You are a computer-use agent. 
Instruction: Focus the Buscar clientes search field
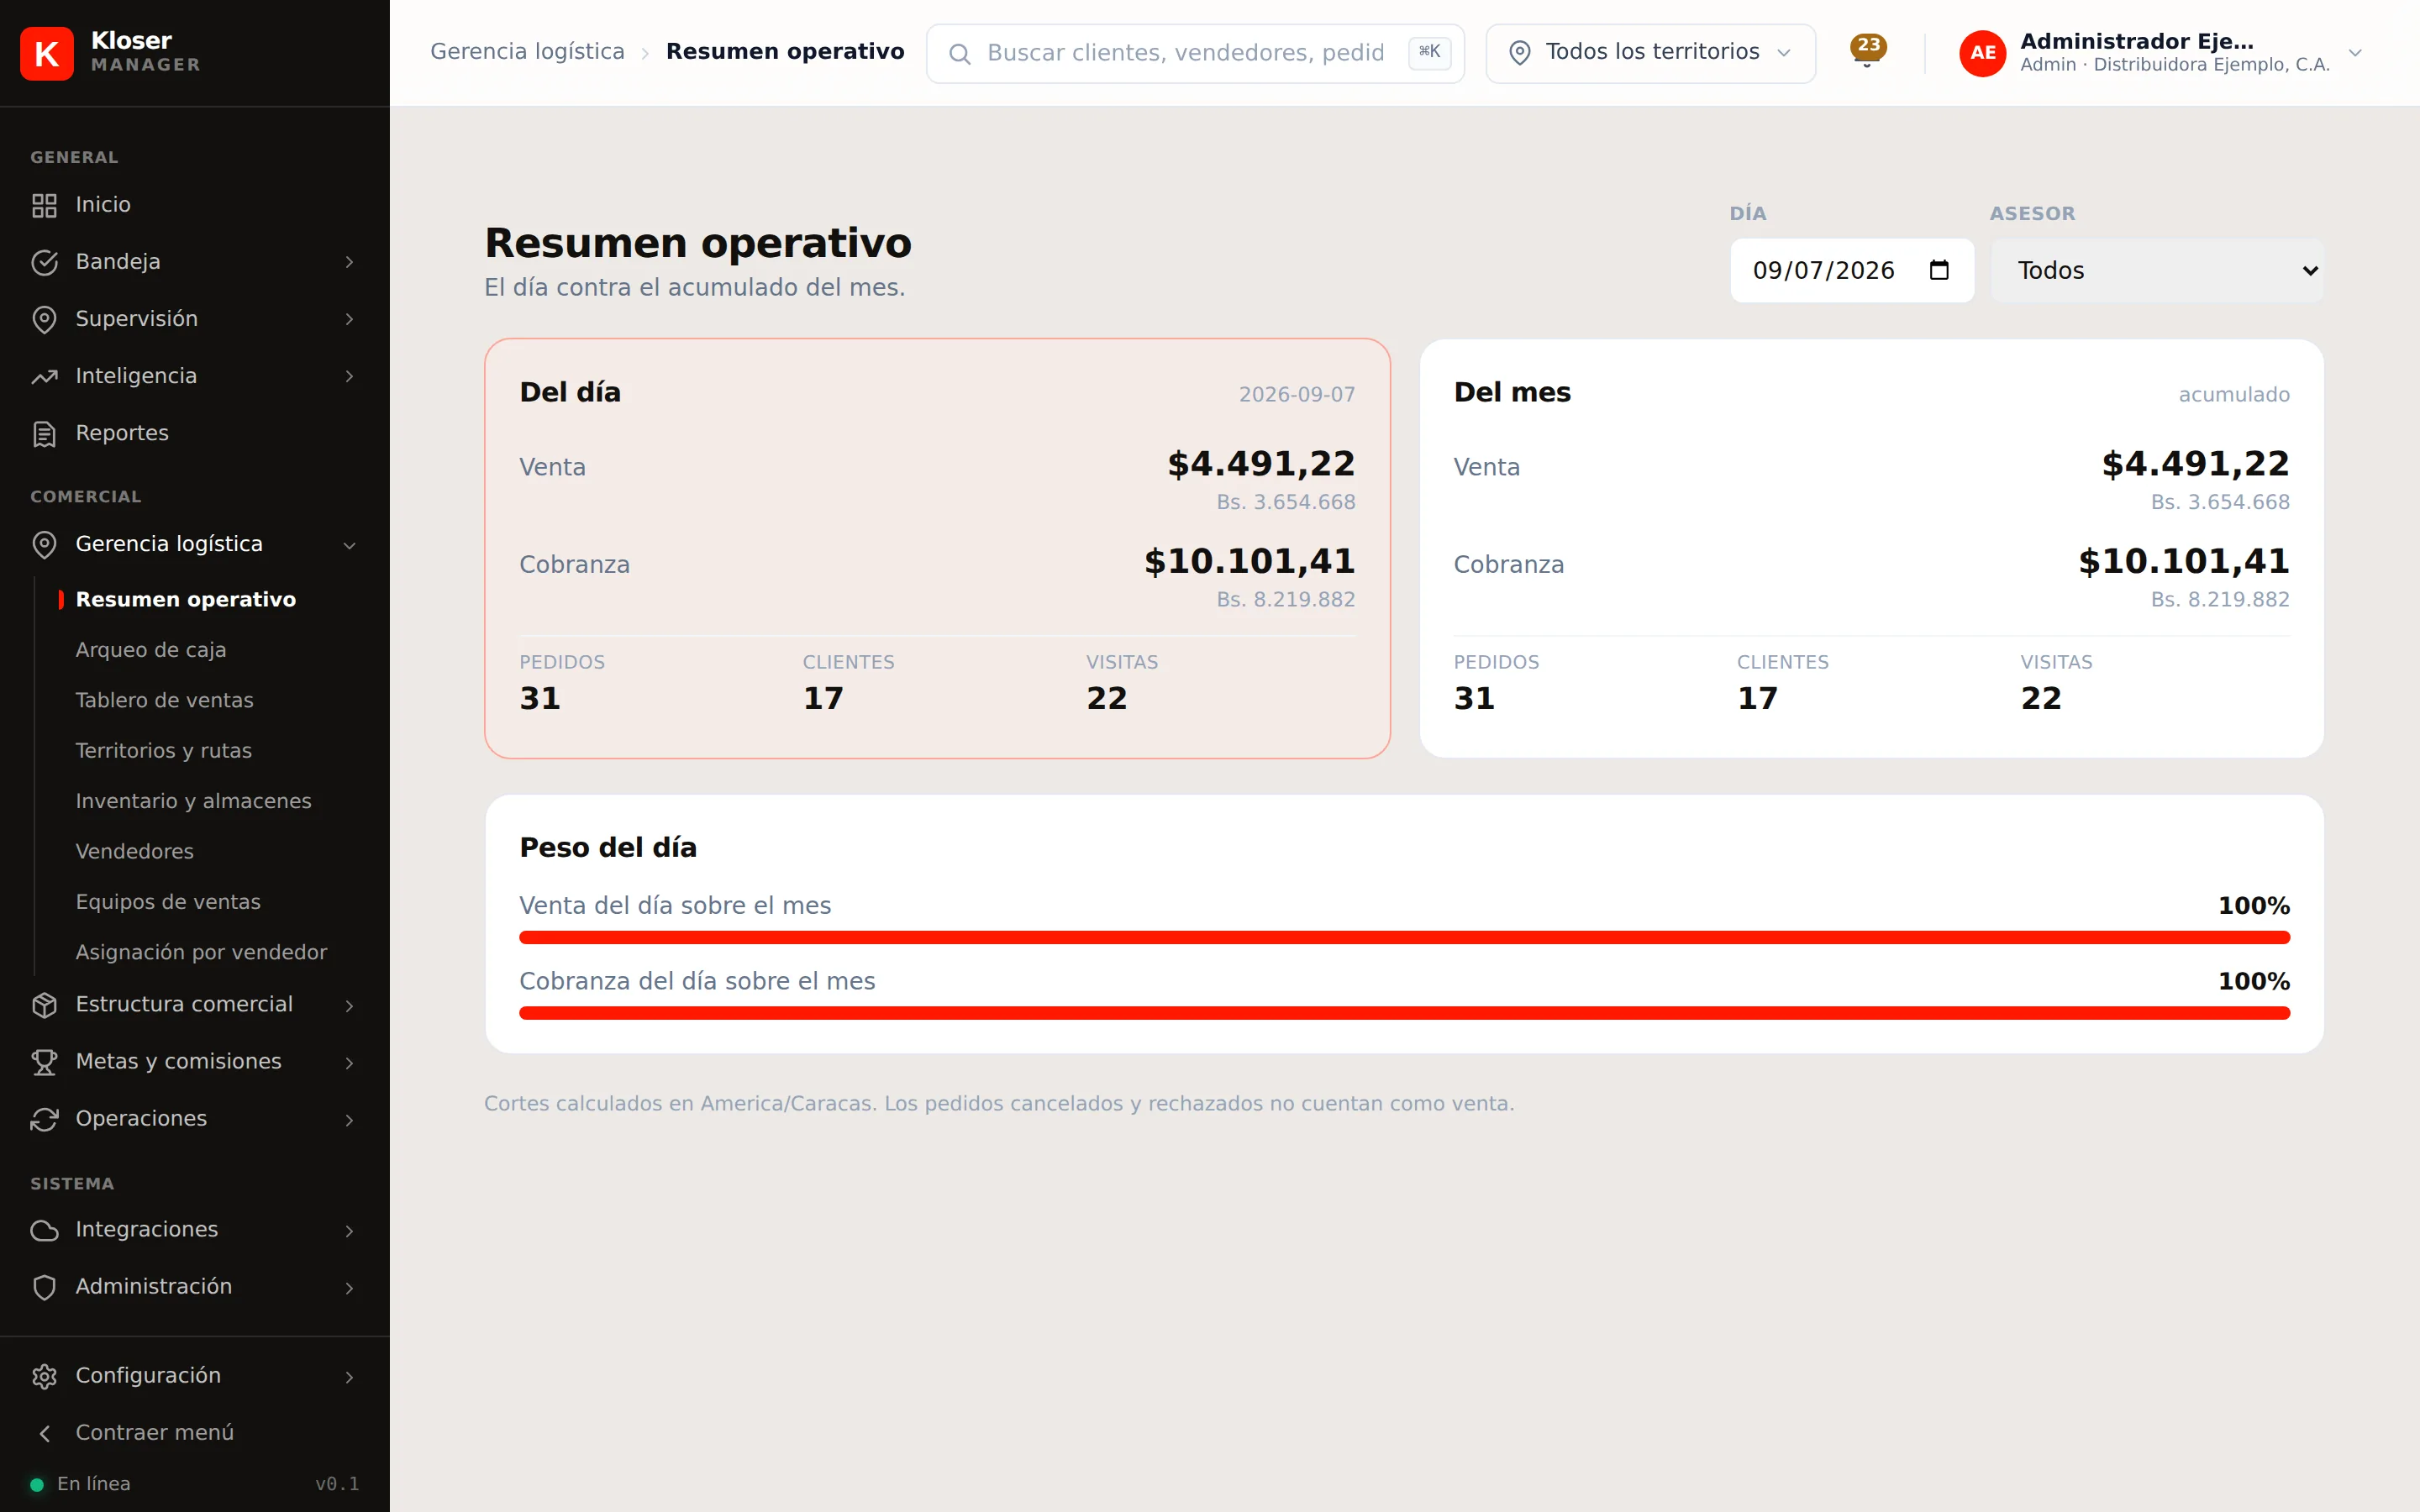point(1195,53)
